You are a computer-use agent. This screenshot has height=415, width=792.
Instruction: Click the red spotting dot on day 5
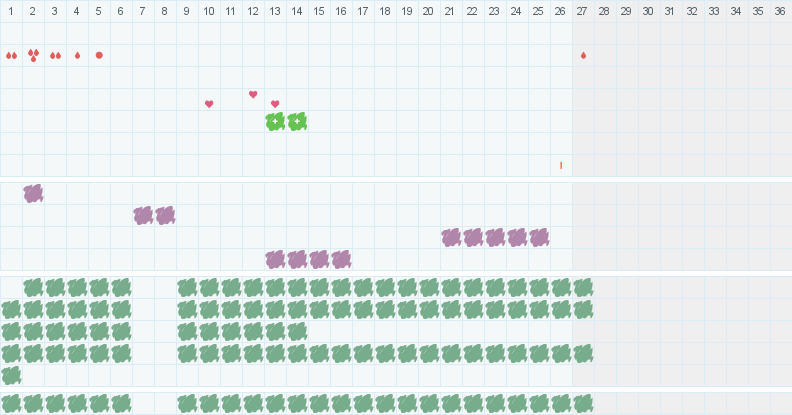click(x=99, y=55)
